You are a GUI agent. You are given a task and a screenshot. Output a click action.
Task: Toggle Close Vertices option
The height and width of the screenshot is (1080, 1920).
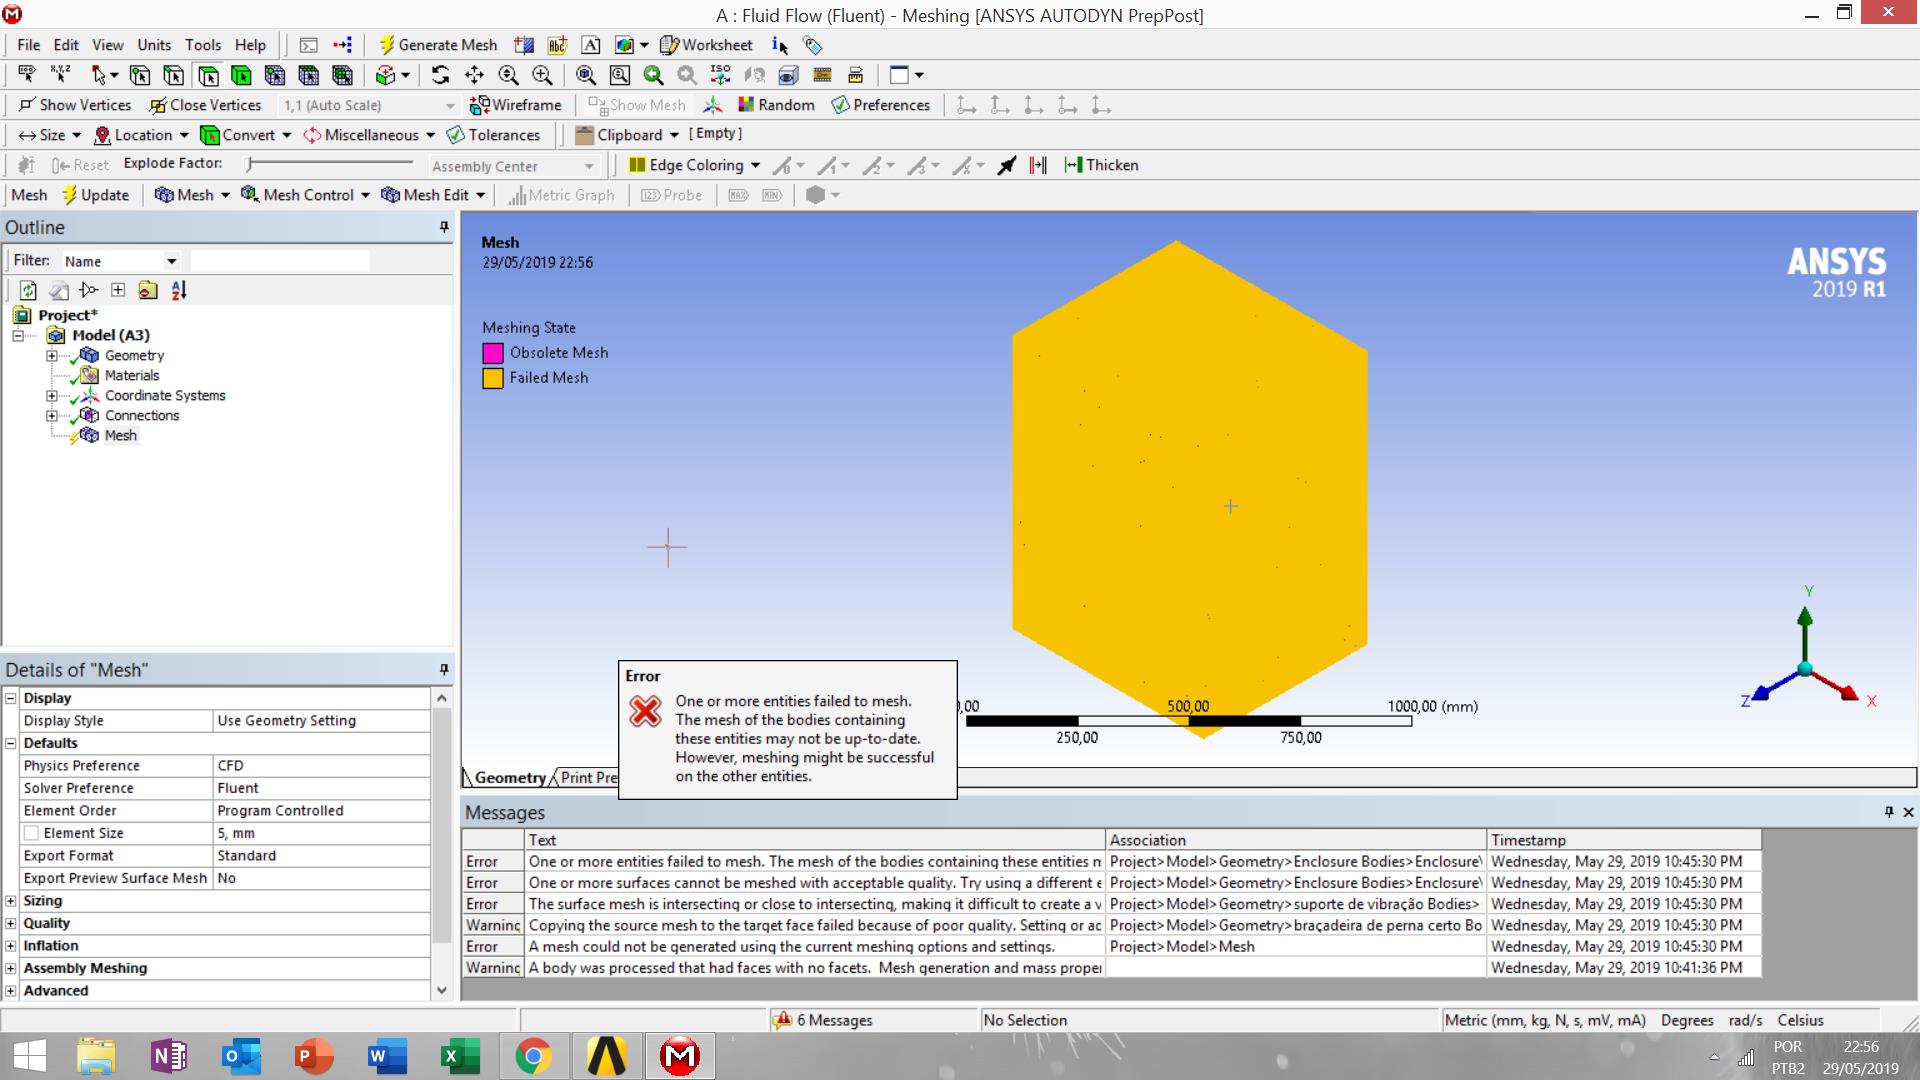click(205, 105)
